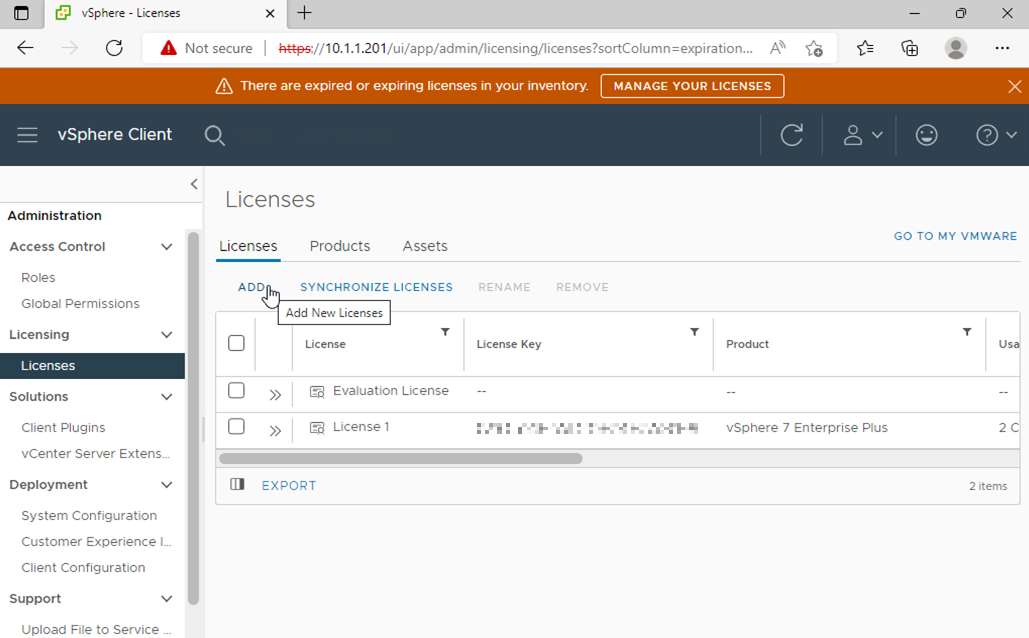Open the feedback smiley icon
The width and height of the screenshot is (1029, 638).
pyautogui.click(x=926, y=135)
